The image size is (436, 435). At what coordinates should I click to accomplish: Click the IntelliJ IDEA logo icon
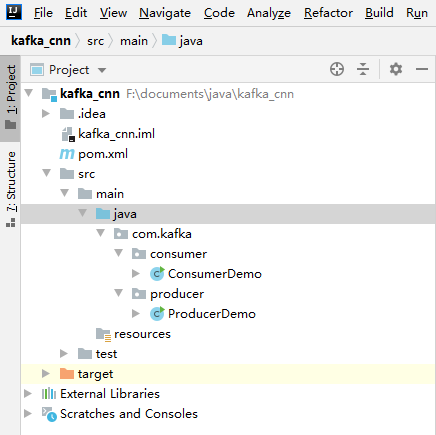(14, 12)
